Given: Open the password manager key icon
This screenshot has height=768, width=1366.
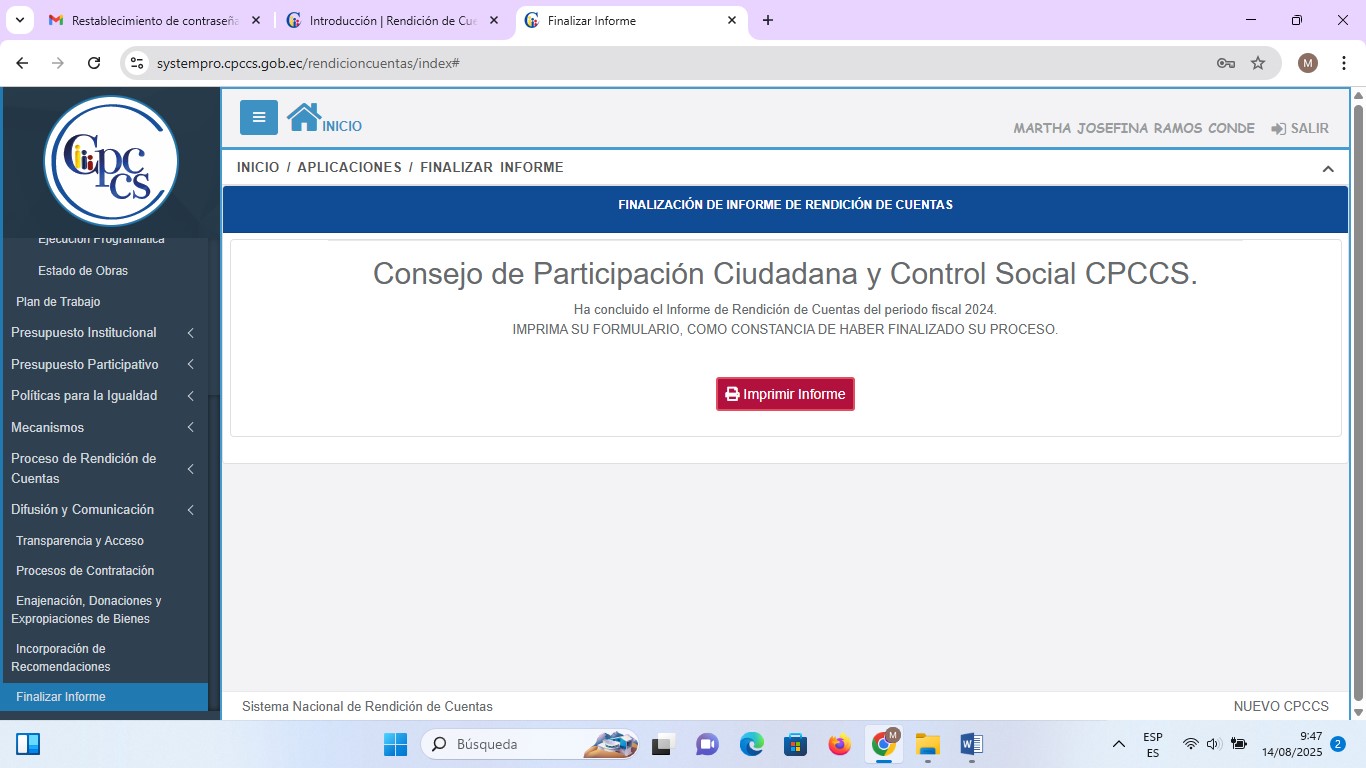Looking at the screenshot, I should click(1225, 63).
